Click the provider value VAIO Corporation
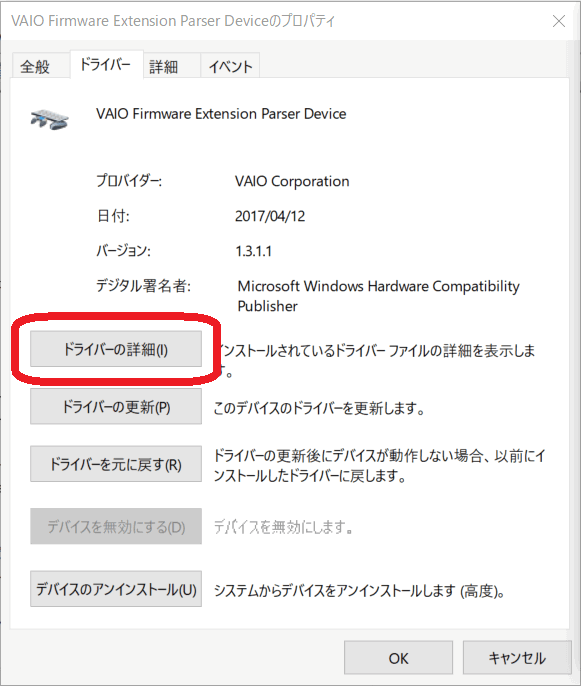Screen dimensions: 581x686 point(292,181)
